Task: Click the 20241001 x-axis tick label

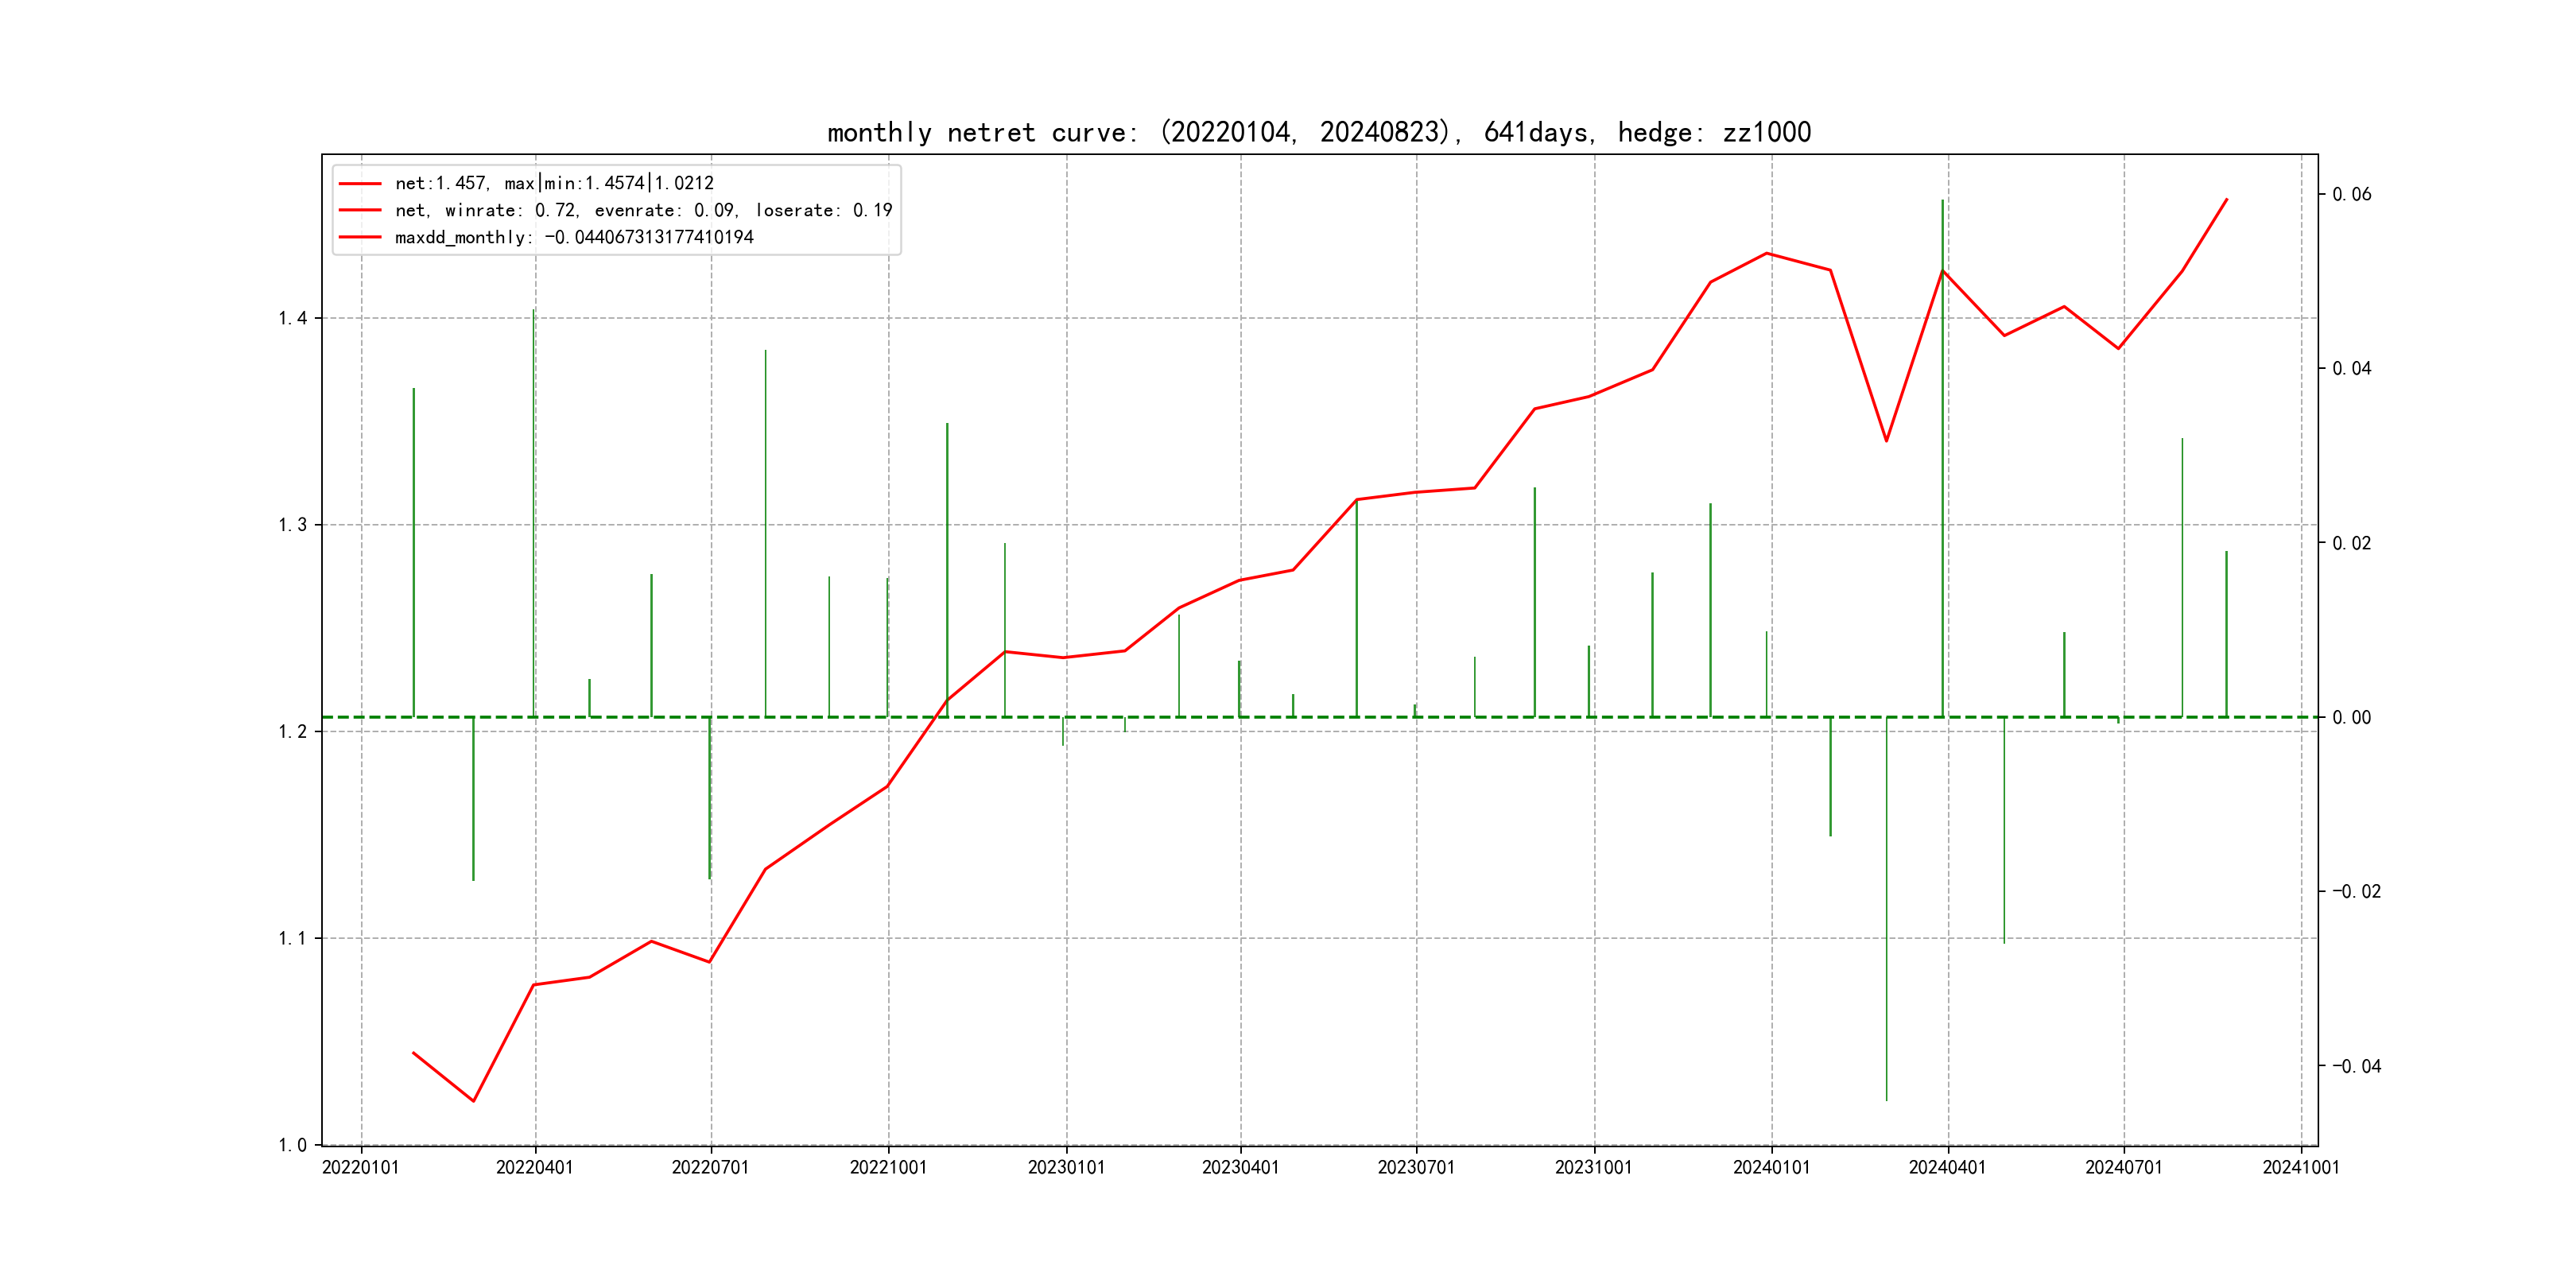Action: click(x=2301, y=1168)
